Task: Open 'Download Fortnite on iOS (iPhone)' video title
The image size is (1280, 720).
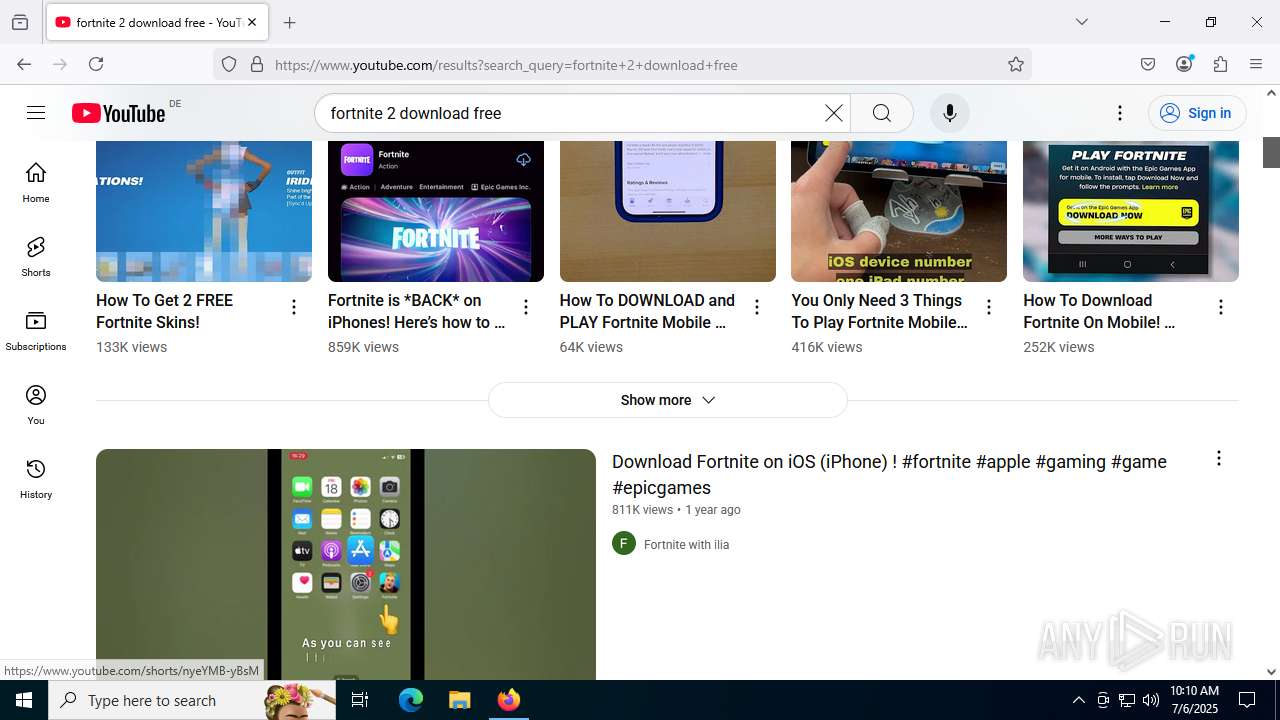Action: coord(889,474)
